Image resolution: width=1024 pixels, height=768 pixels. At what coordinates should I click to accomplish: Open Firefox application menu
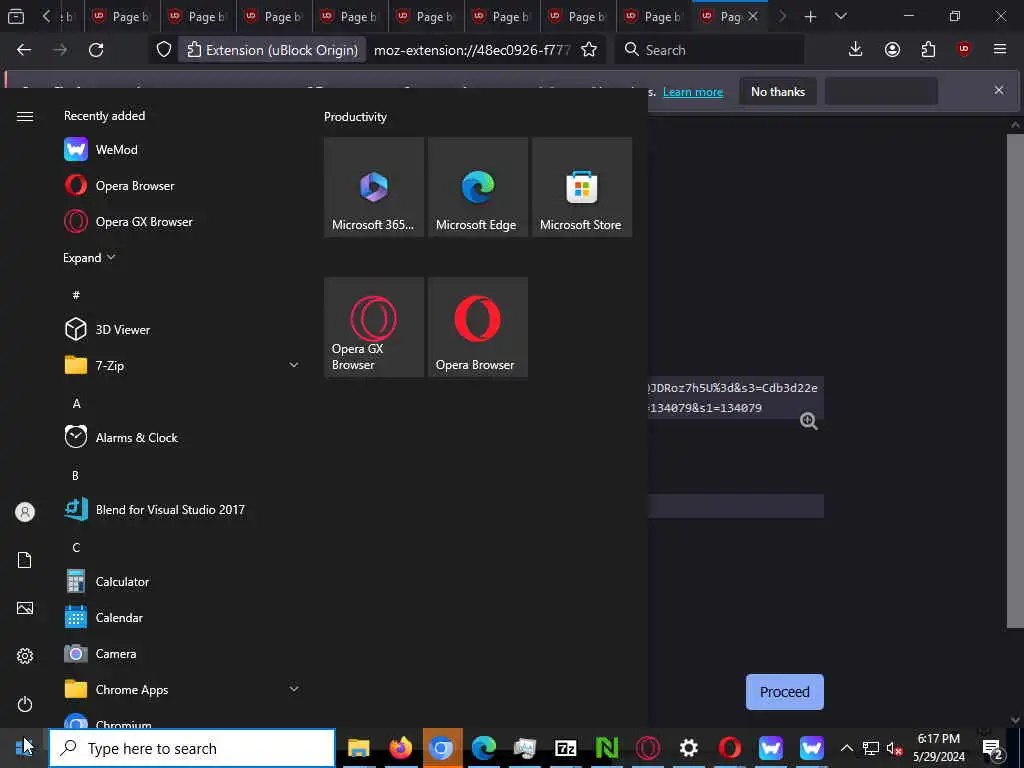[x=1000, y=50]
